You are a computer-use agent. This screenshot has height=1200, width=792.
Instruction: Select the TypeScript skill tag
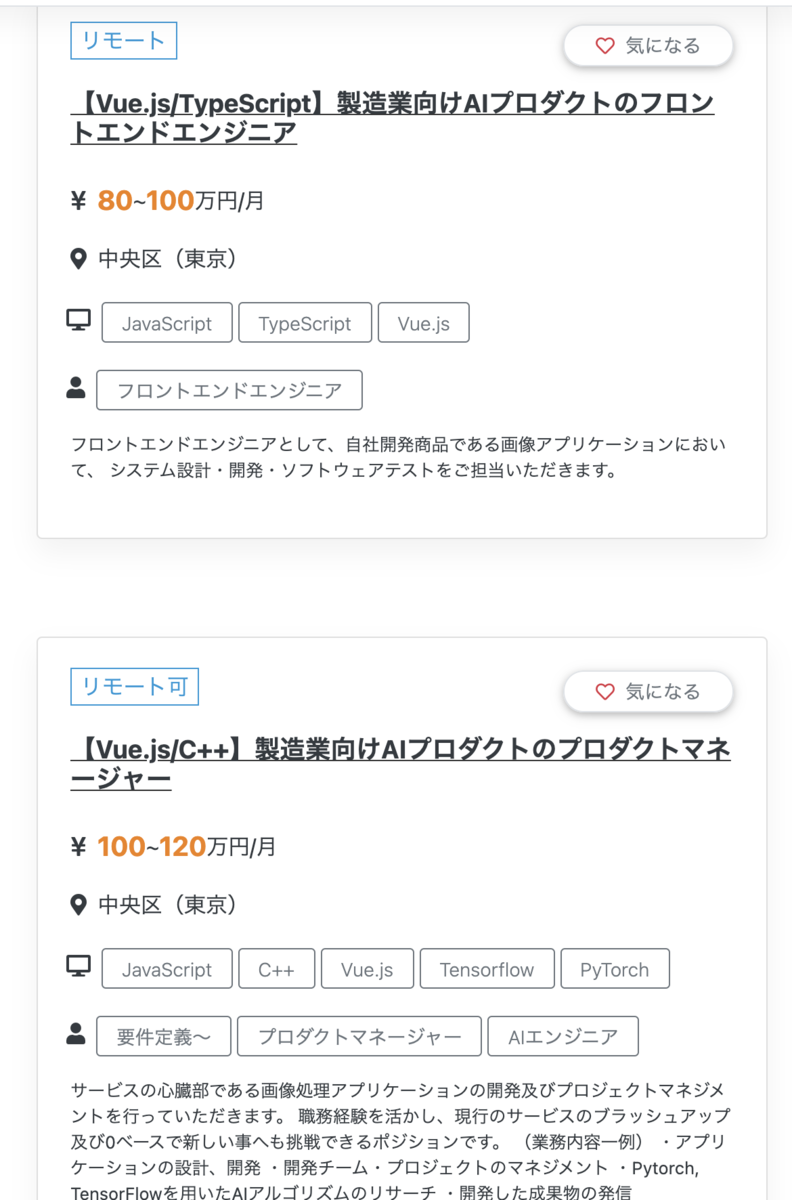[x=305, y=323]
